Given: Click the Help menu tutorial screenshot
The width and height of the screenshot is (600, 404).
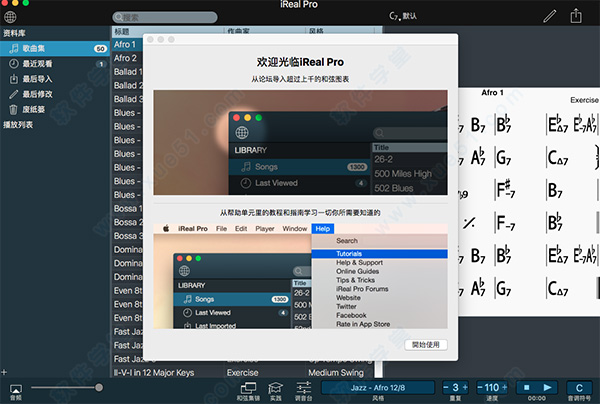Looking at the screenshot, I should (300, 276).
